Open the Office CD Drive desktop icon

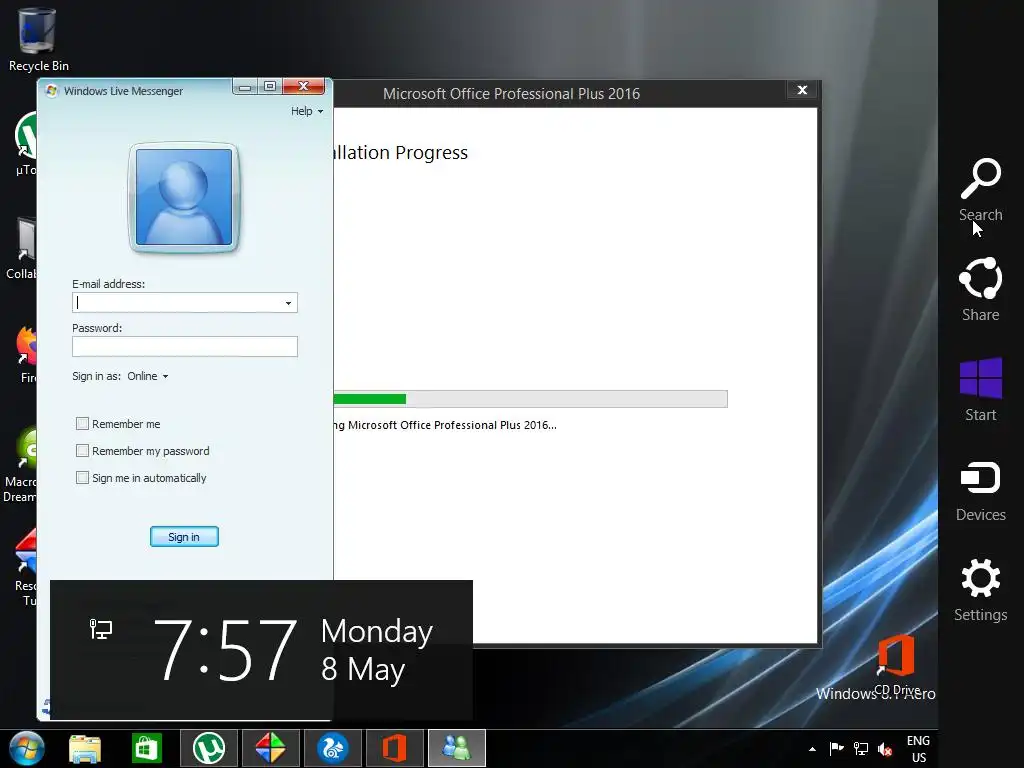(896, 665)
